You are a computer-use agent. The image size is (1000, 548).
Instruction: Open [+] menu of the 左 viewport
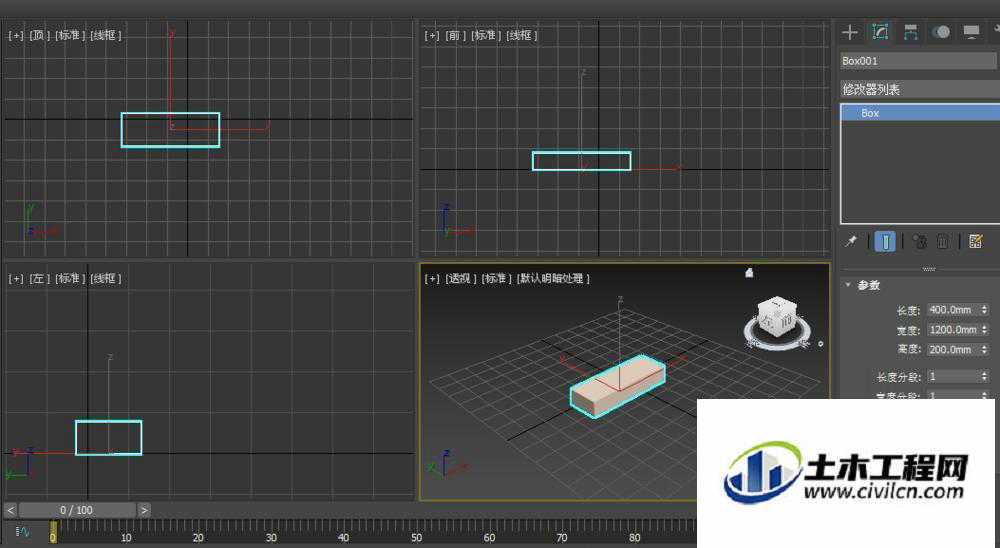click(15, 278)
